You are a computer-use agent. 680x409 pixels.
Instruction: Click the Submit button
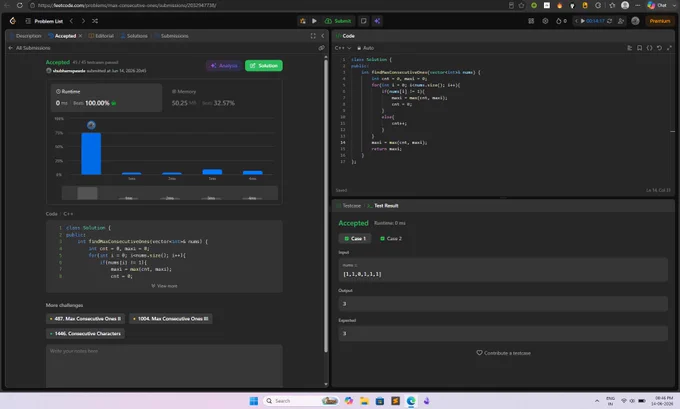(x=338, y=21)
